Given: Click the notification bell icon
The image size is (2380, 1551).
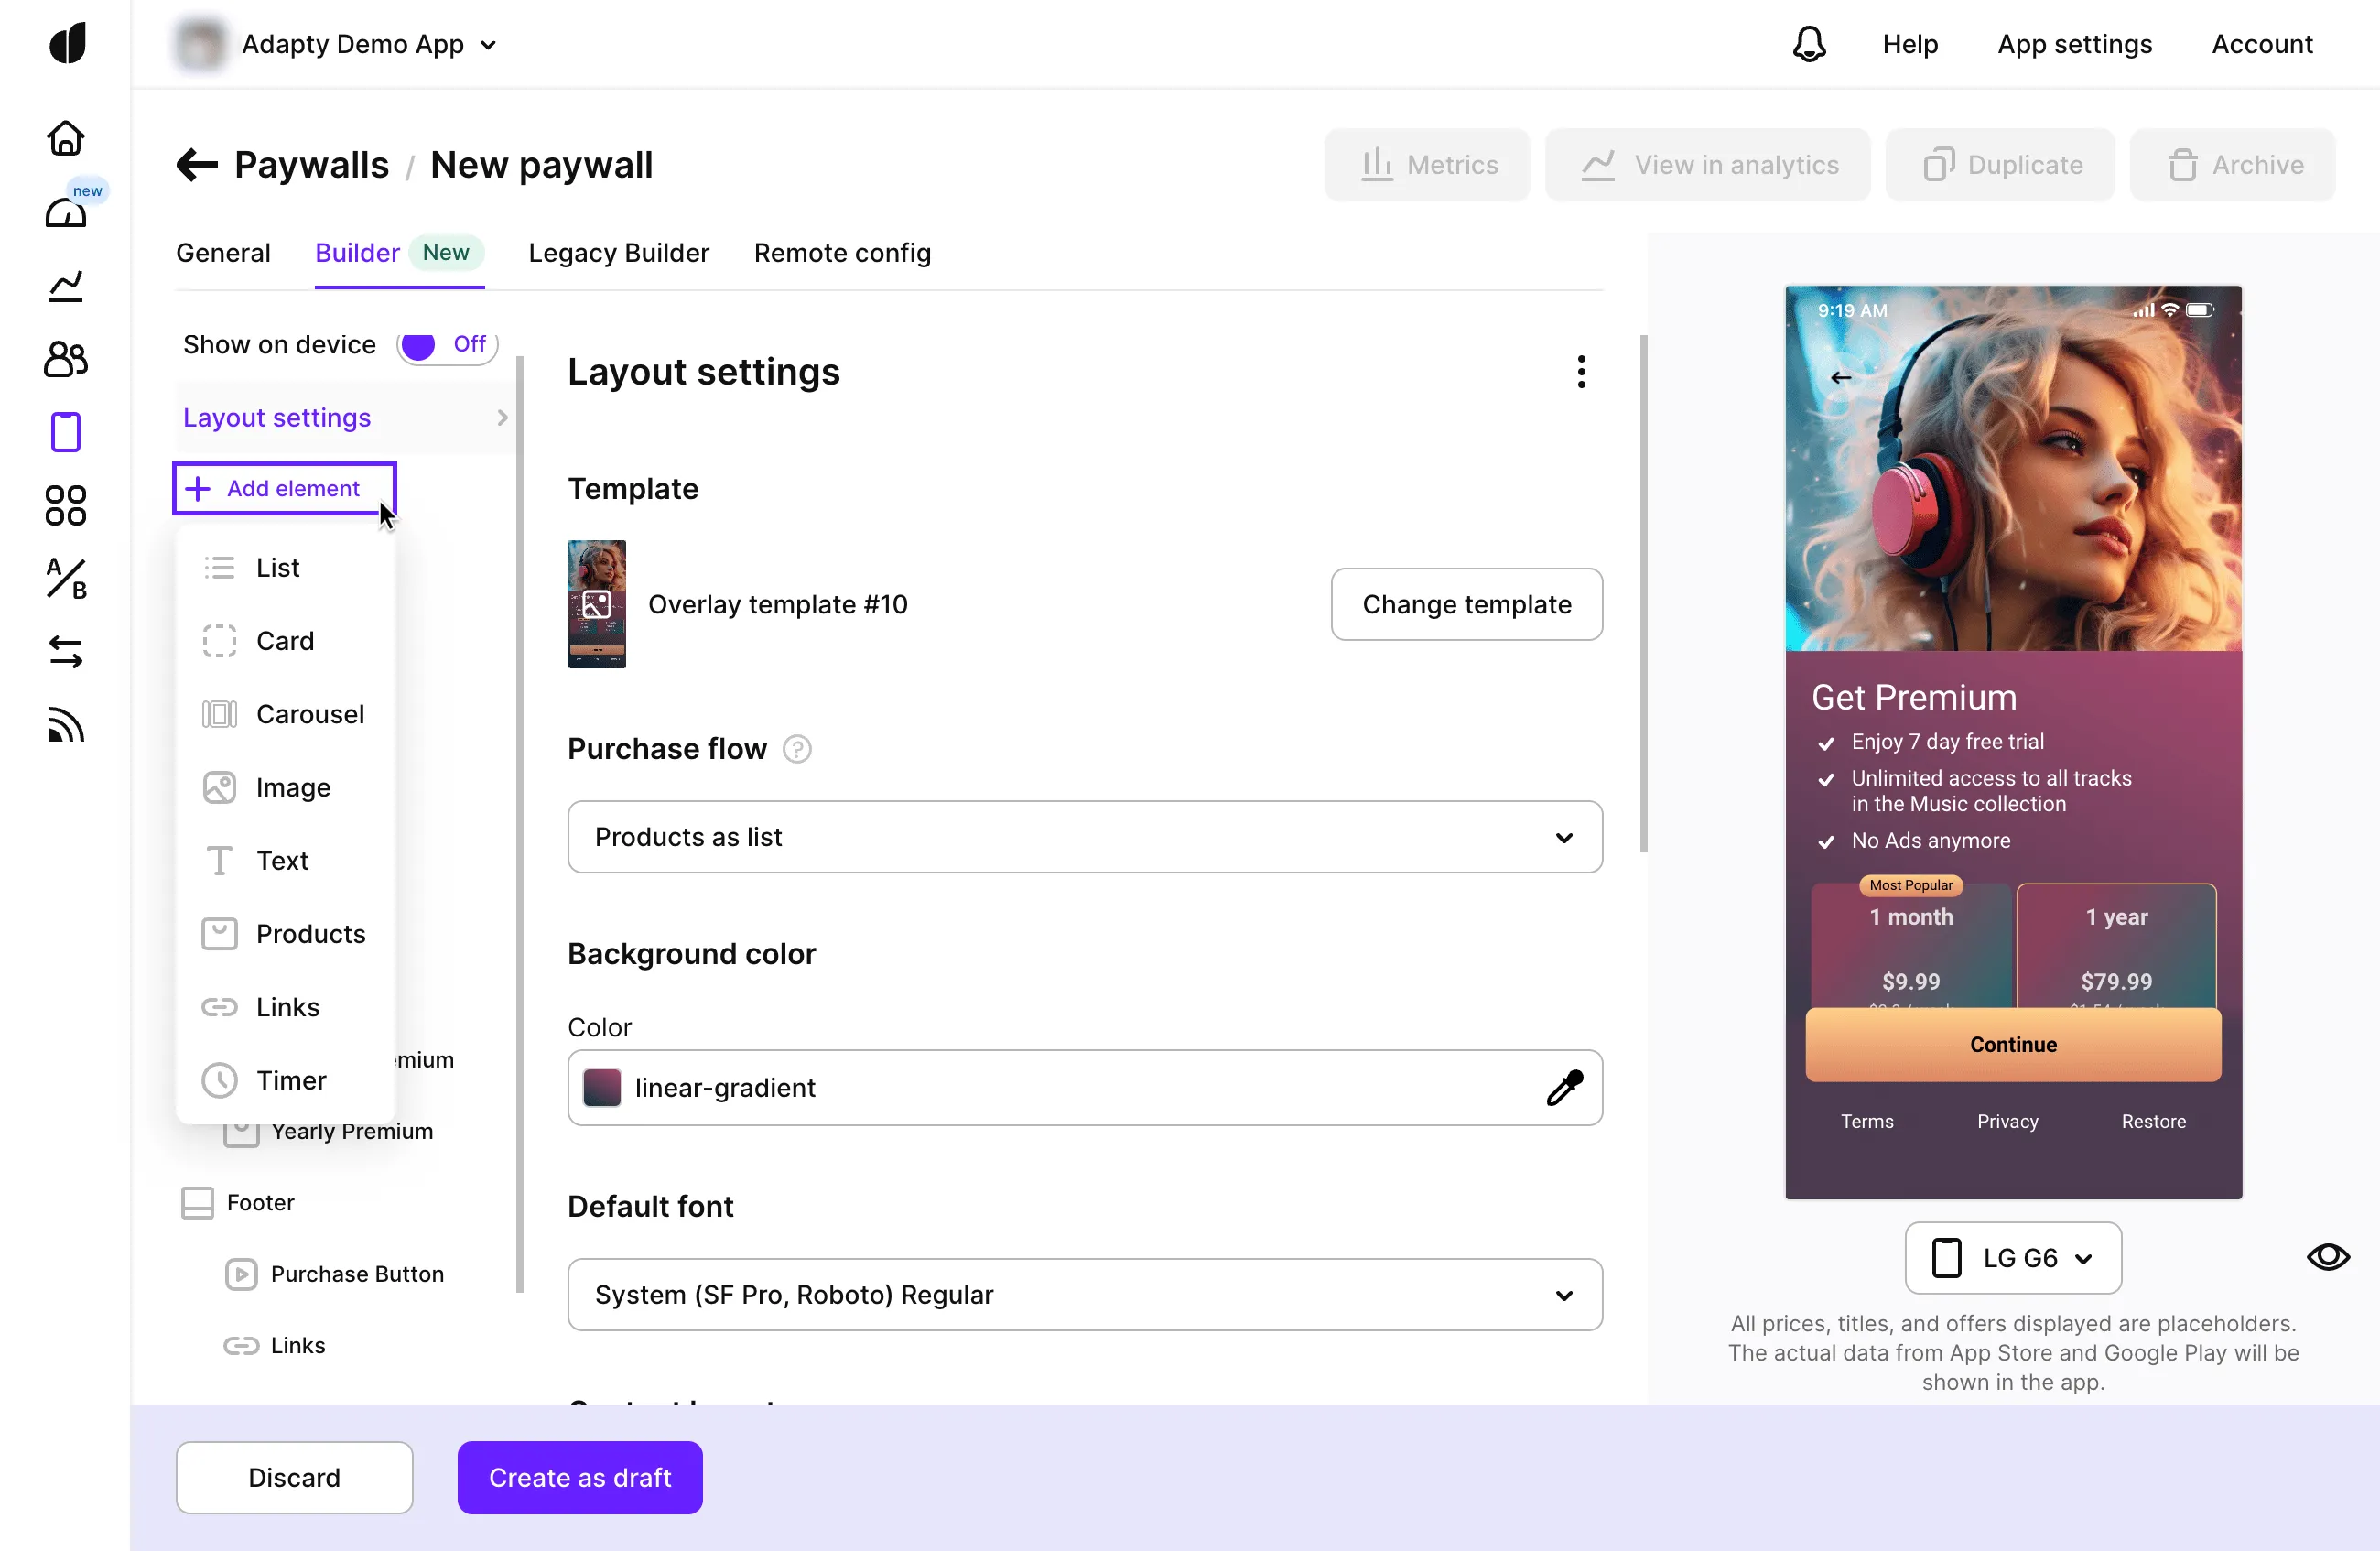Looking at the screenshot, I should coord(1808,44).
